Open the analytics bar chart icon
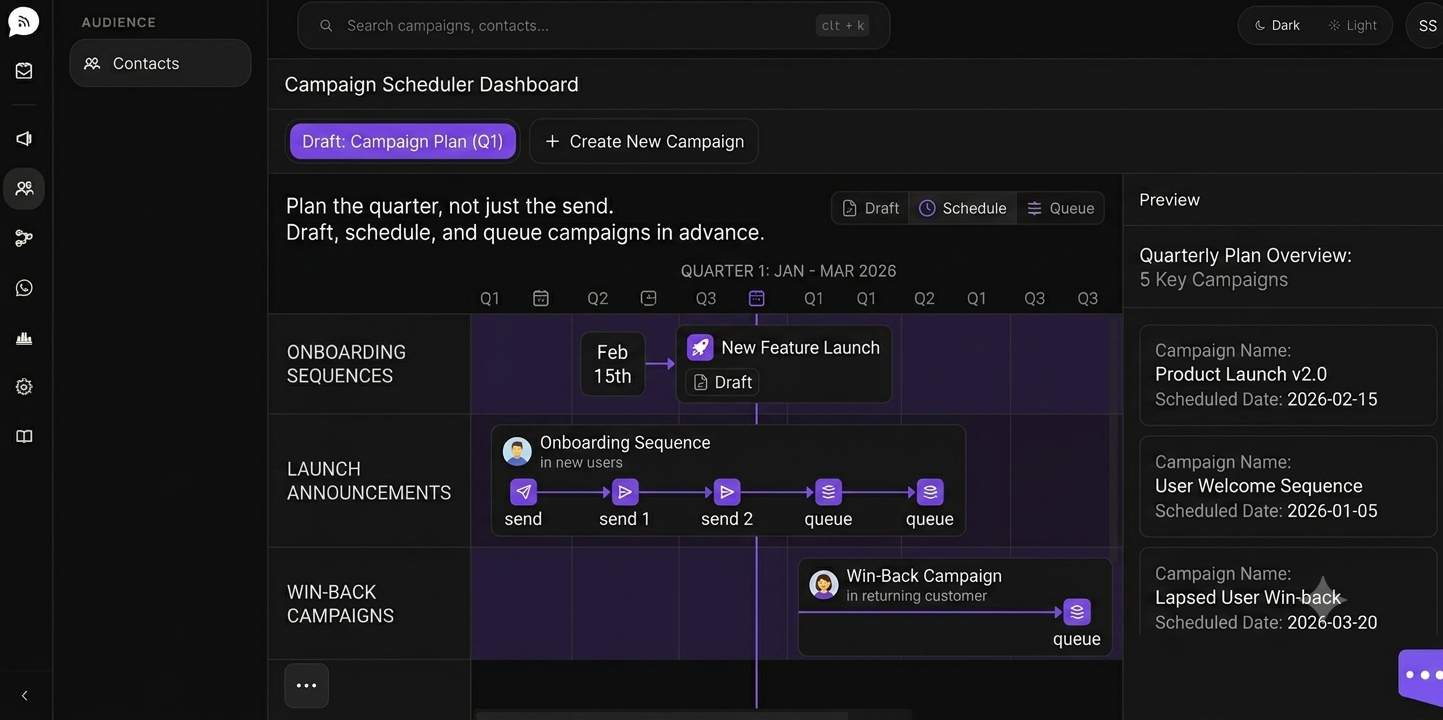This screenshot has width=1443, height=720. 24,338
